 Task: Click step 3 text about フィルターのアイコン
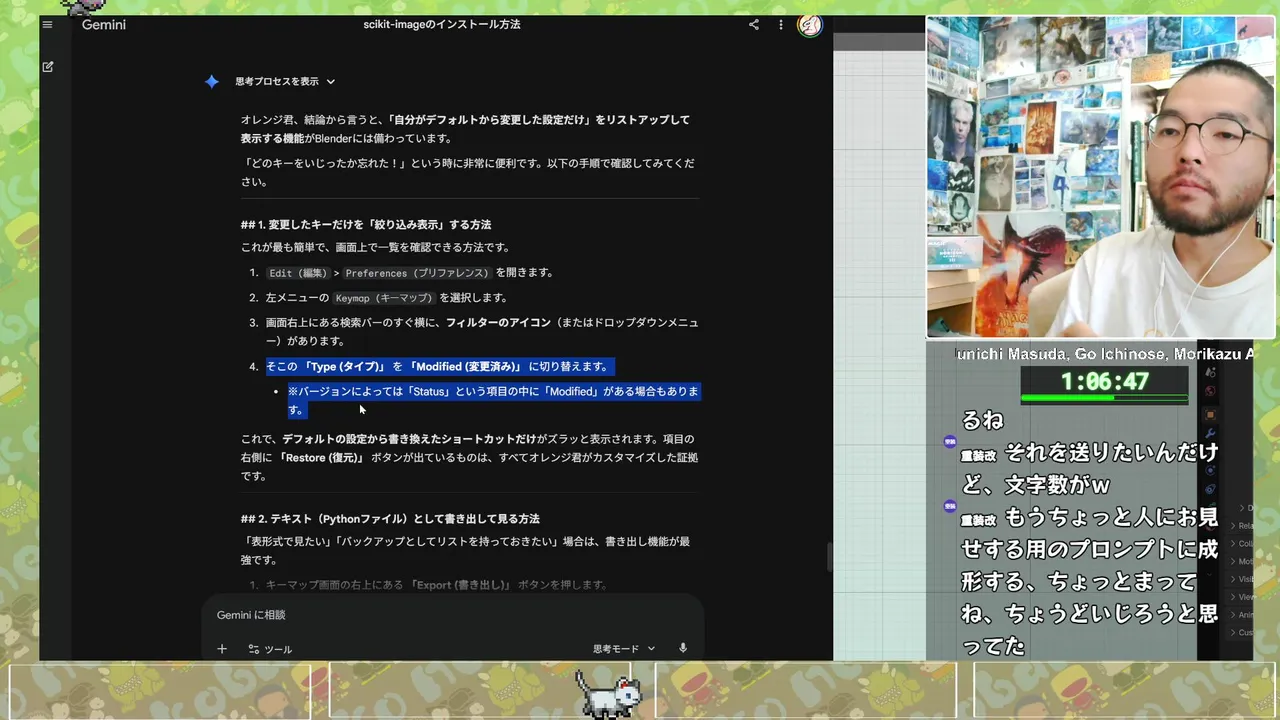click(x=482, y=332)
